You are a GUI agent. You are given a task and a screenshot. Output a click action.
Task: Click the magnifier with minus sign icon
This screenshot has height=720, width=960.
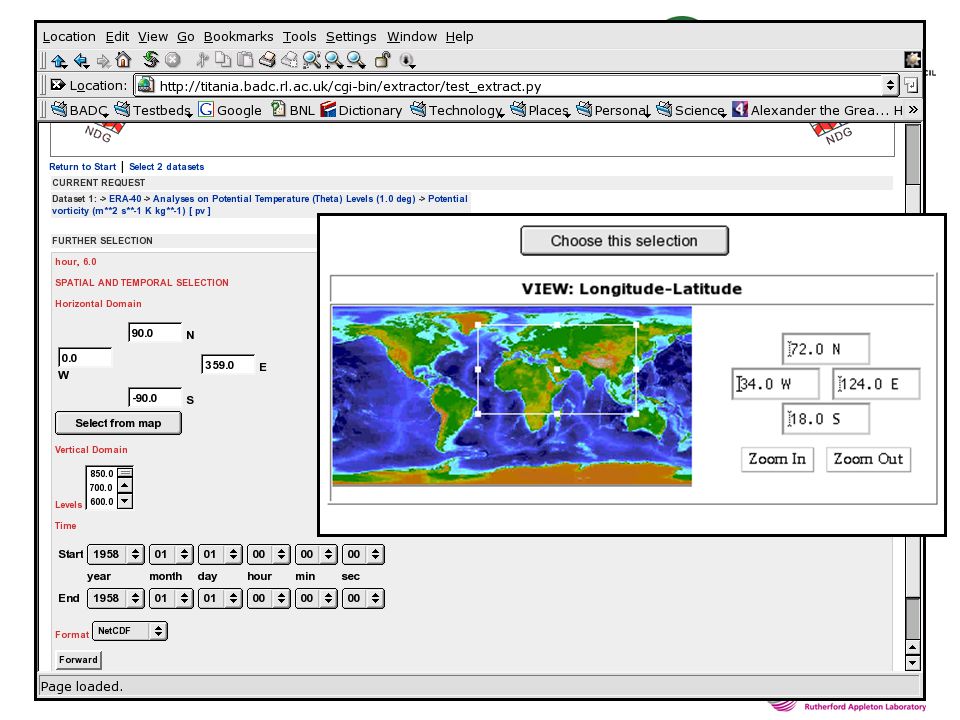click(356, 59)
